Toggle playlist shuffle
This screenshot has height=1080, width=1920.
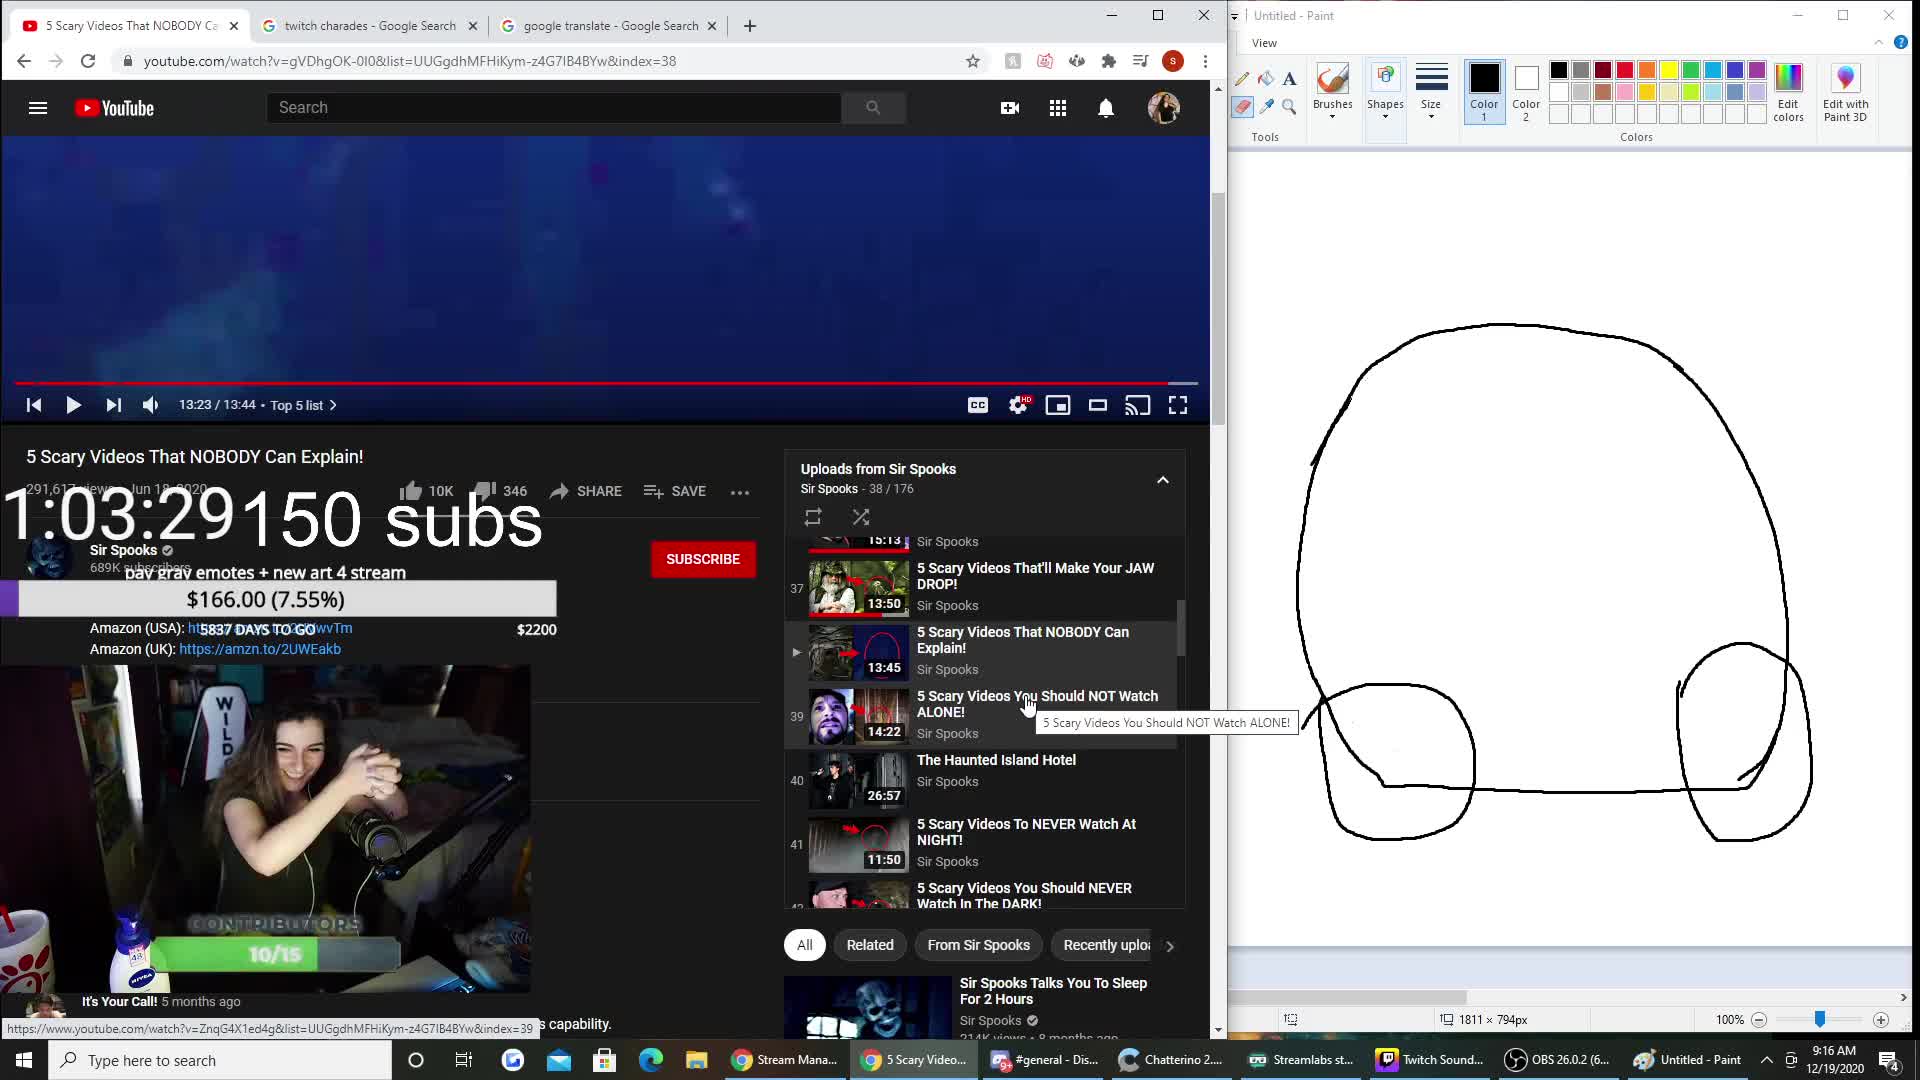pos(861,517)
